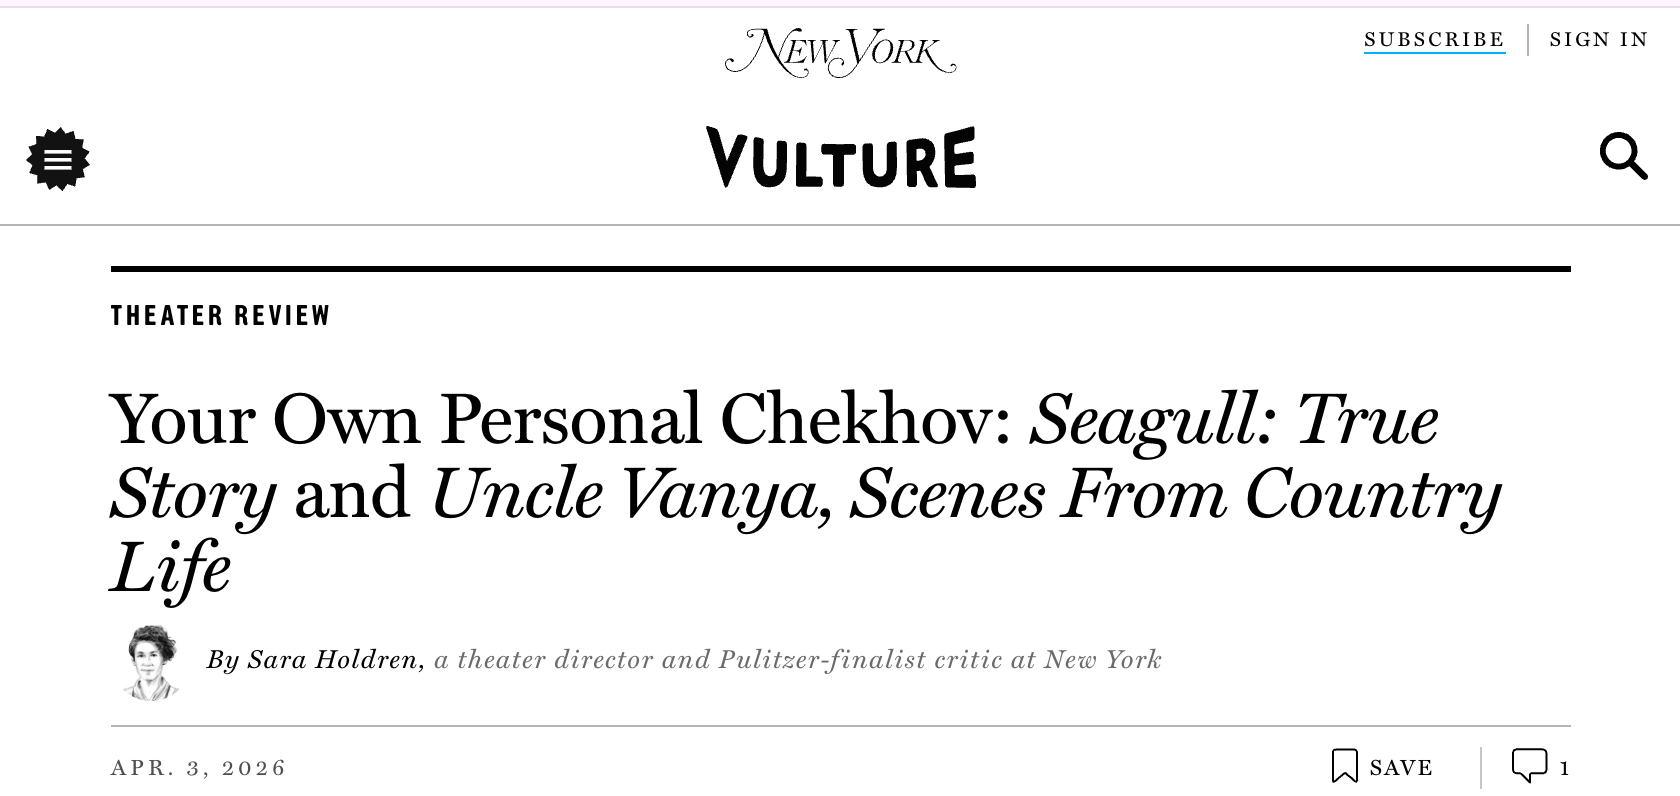Click "New York" in the byline

tap(1102, 660)
